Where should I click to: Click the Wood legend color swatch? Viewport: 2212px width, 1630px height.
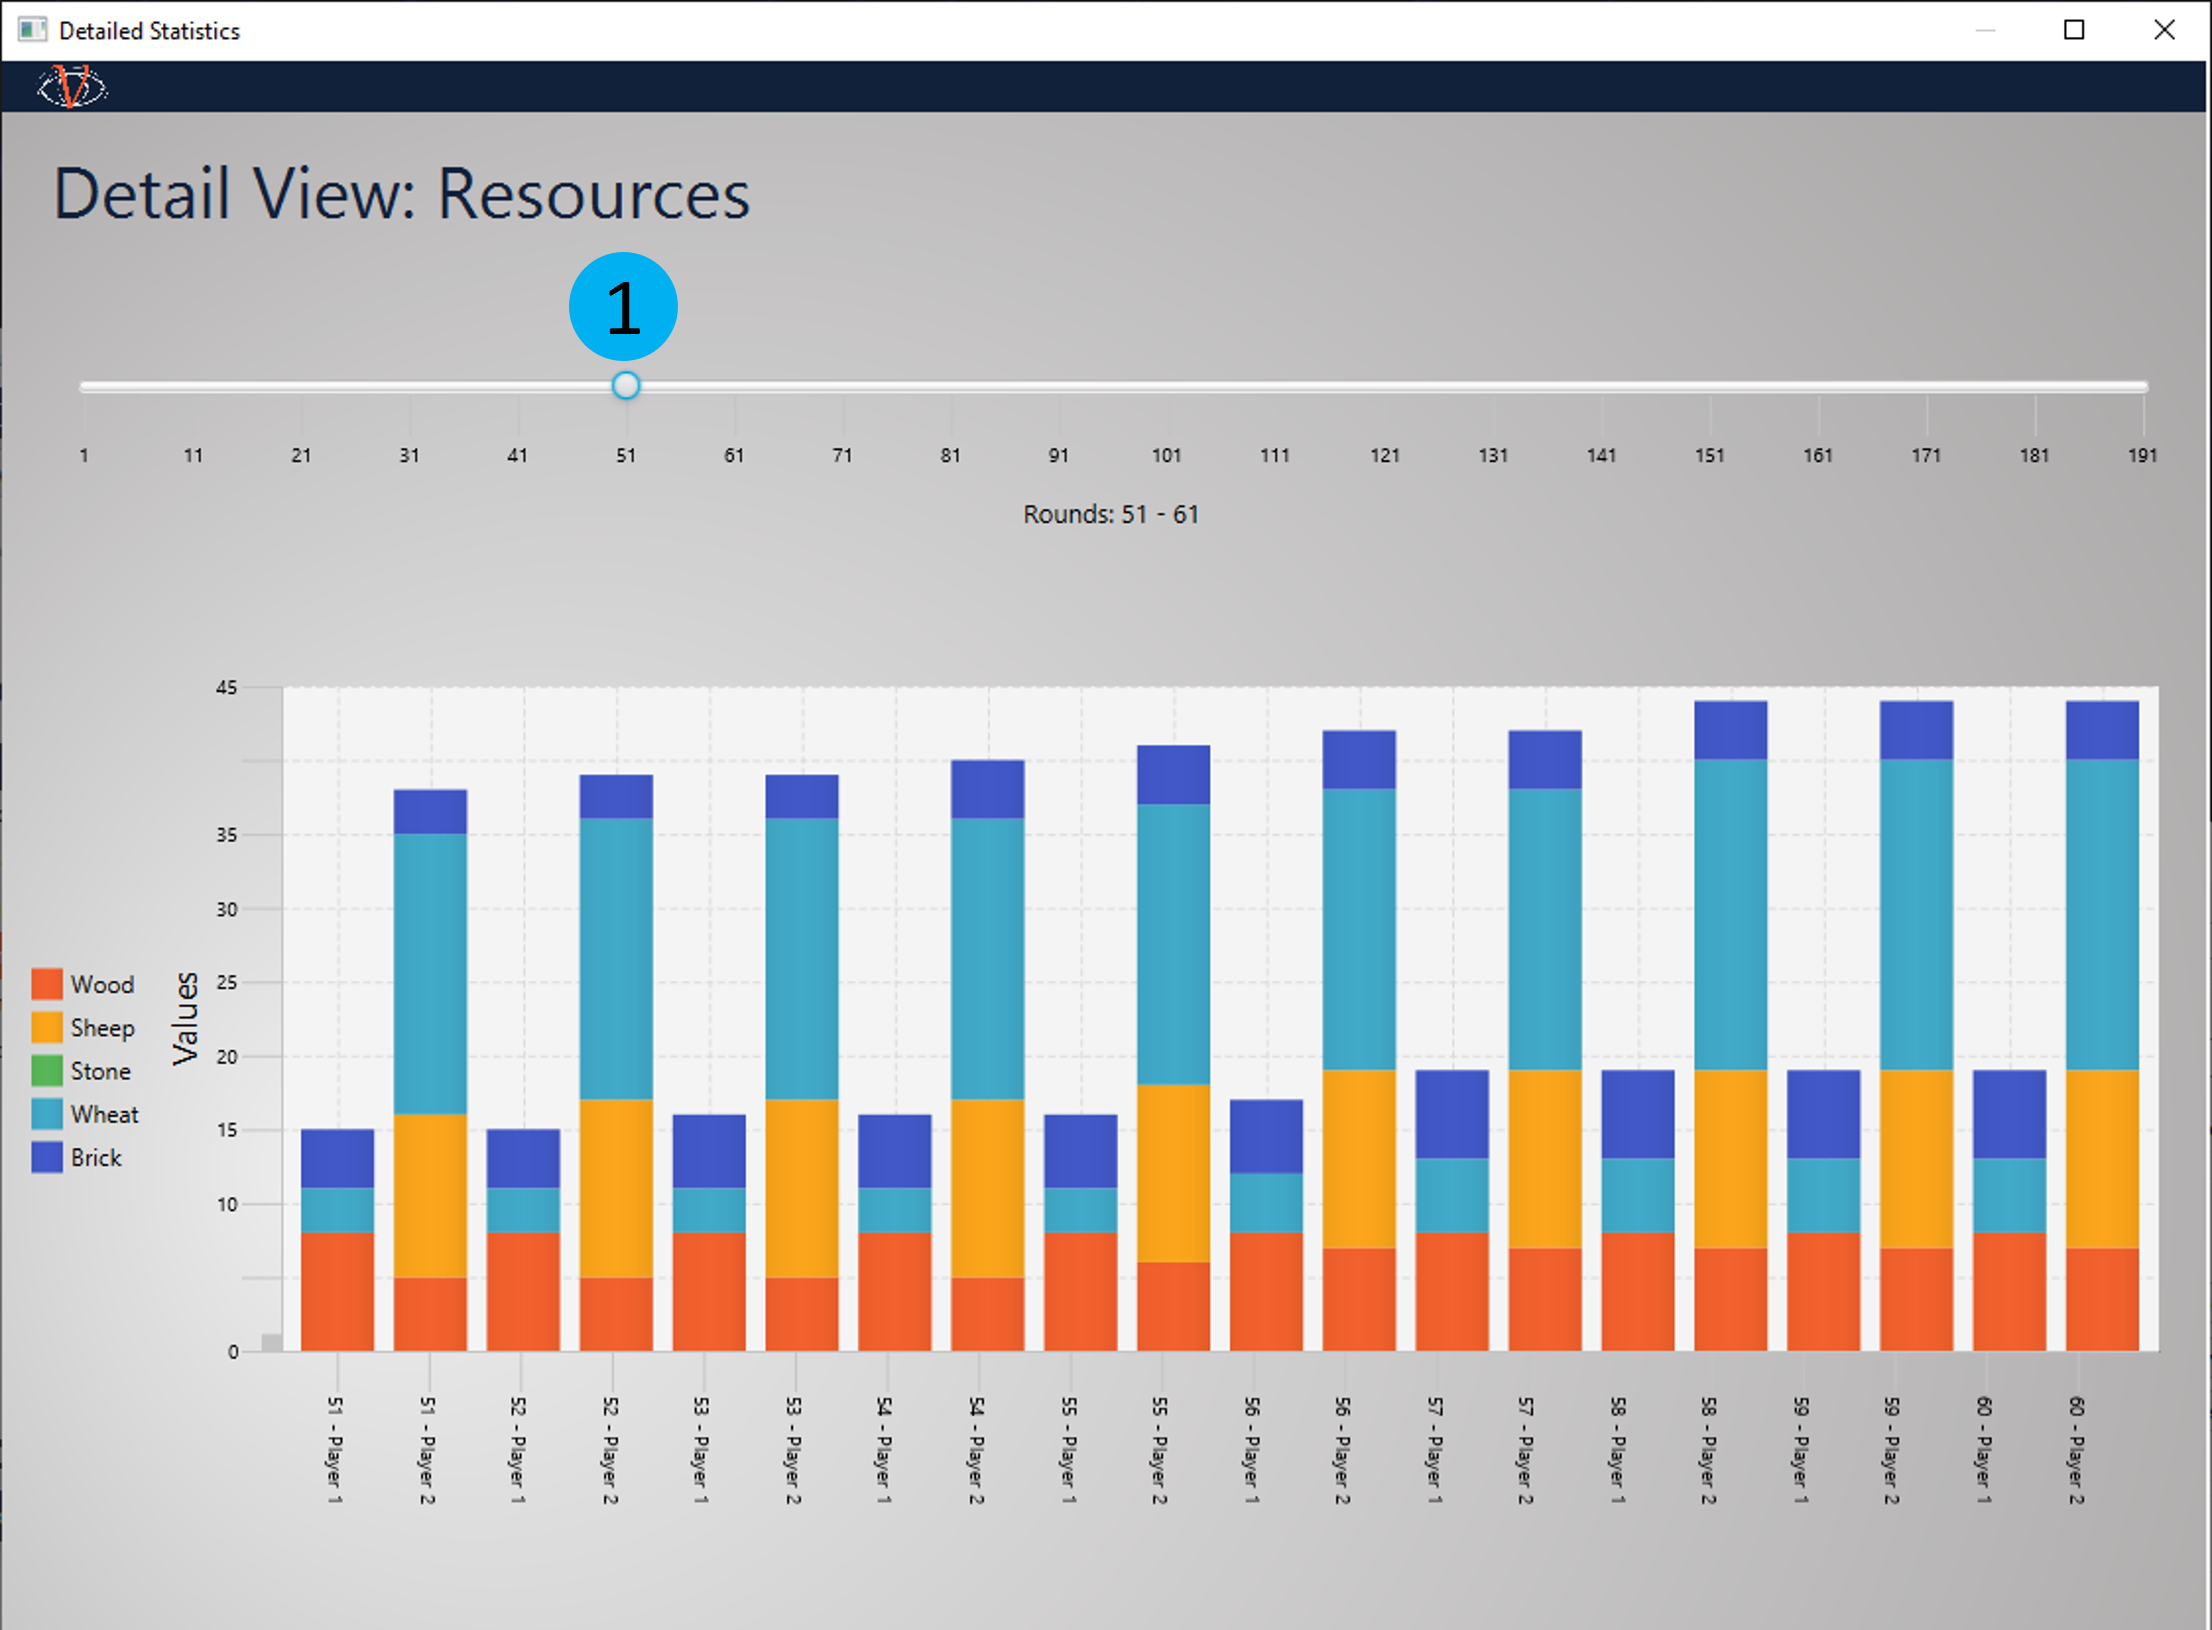(x=47, y=984)
